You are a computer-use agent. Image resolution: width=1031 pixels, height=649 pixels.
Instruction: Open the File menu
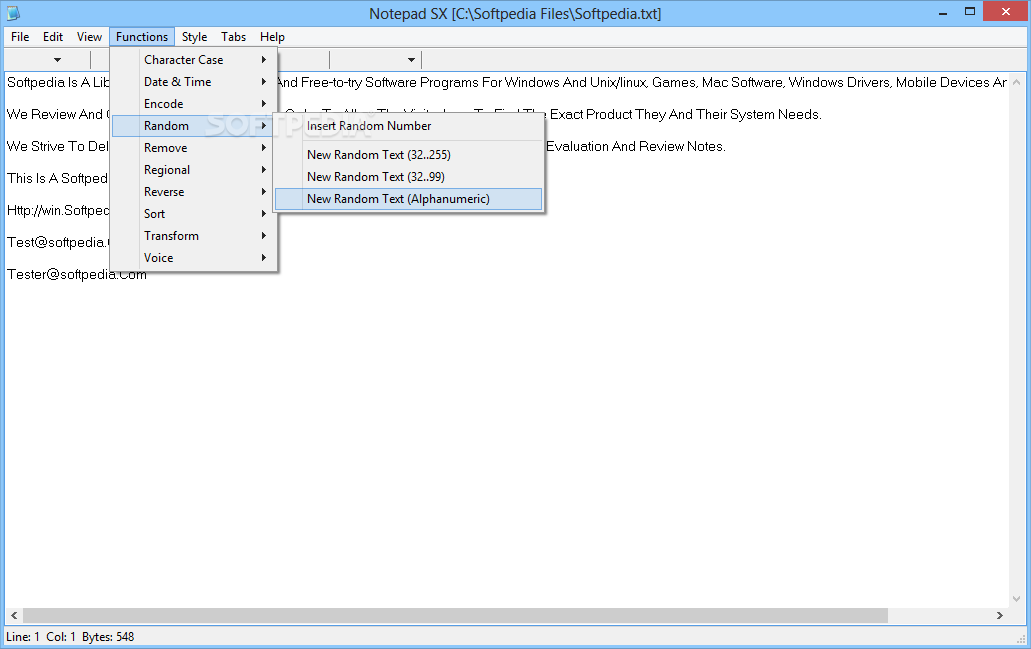(20, 37)
